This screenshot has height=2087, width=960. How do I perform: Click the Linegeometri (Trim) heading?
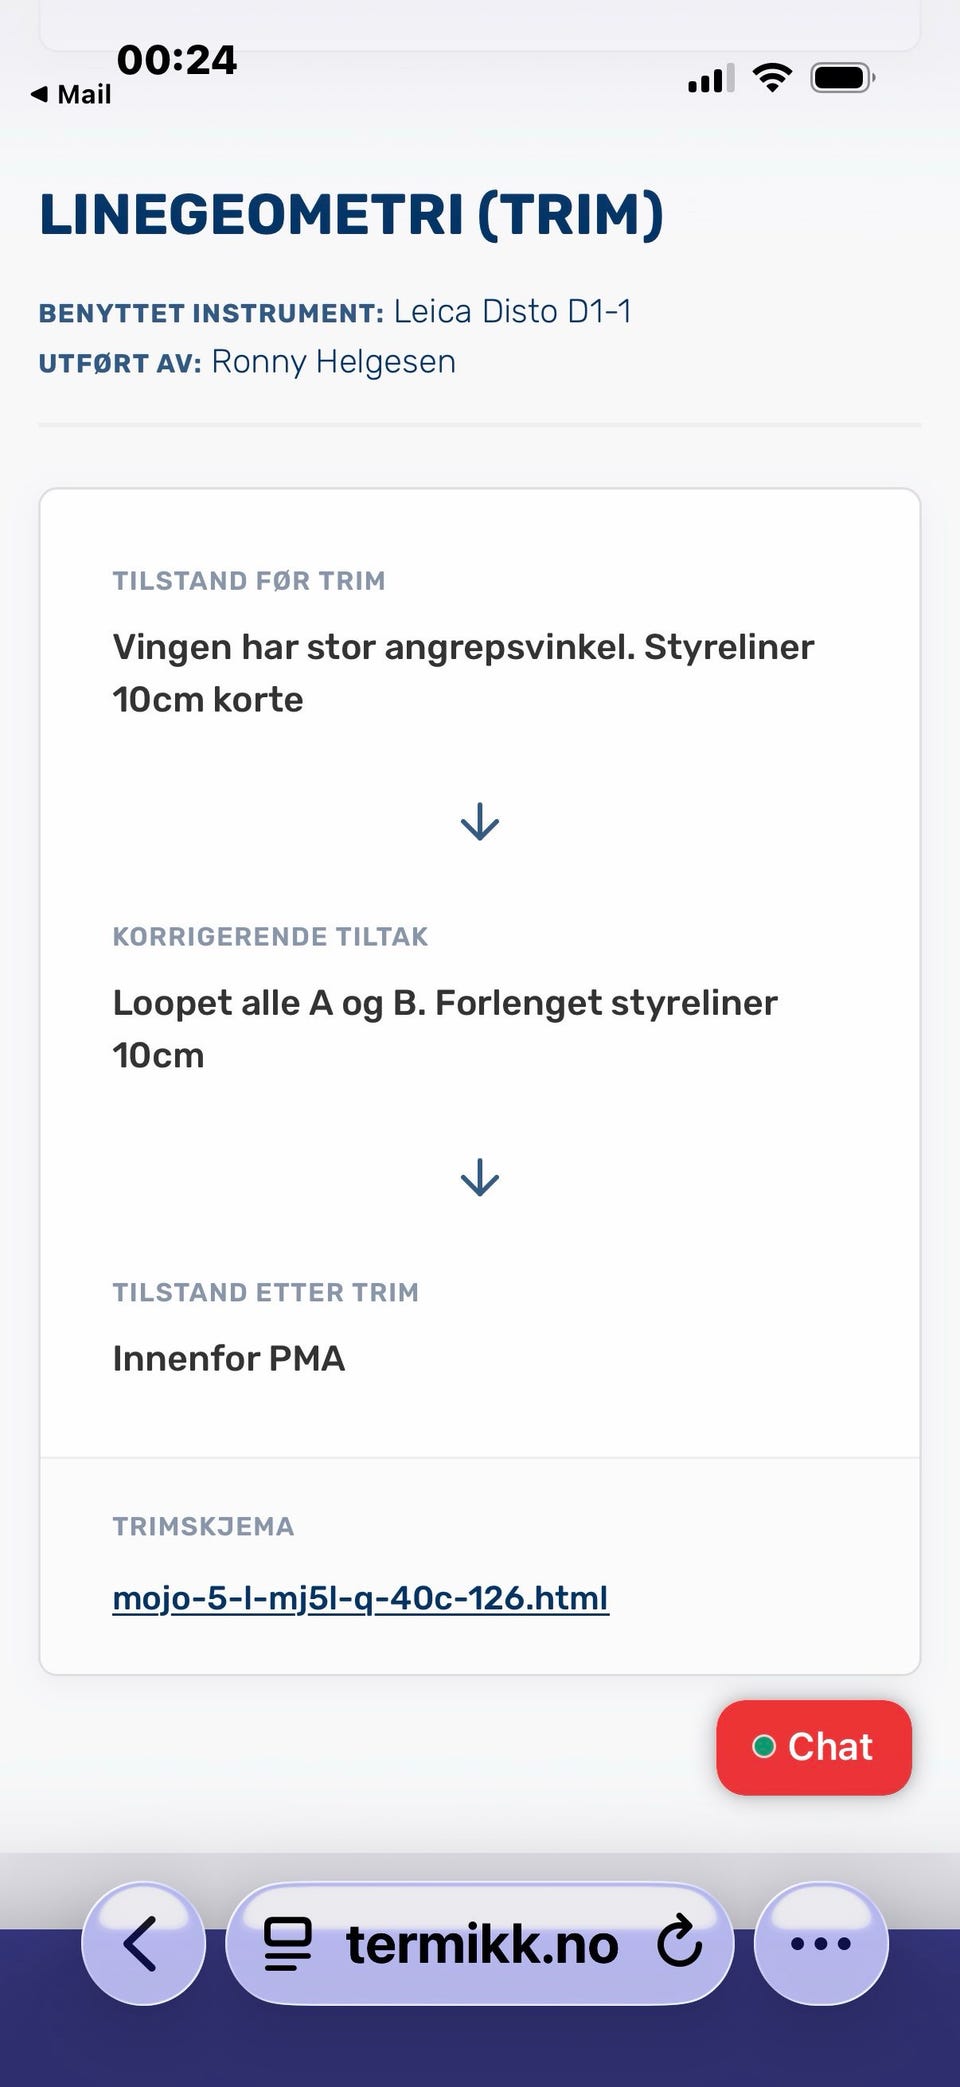pyautogui.click(x=351, y=214)
